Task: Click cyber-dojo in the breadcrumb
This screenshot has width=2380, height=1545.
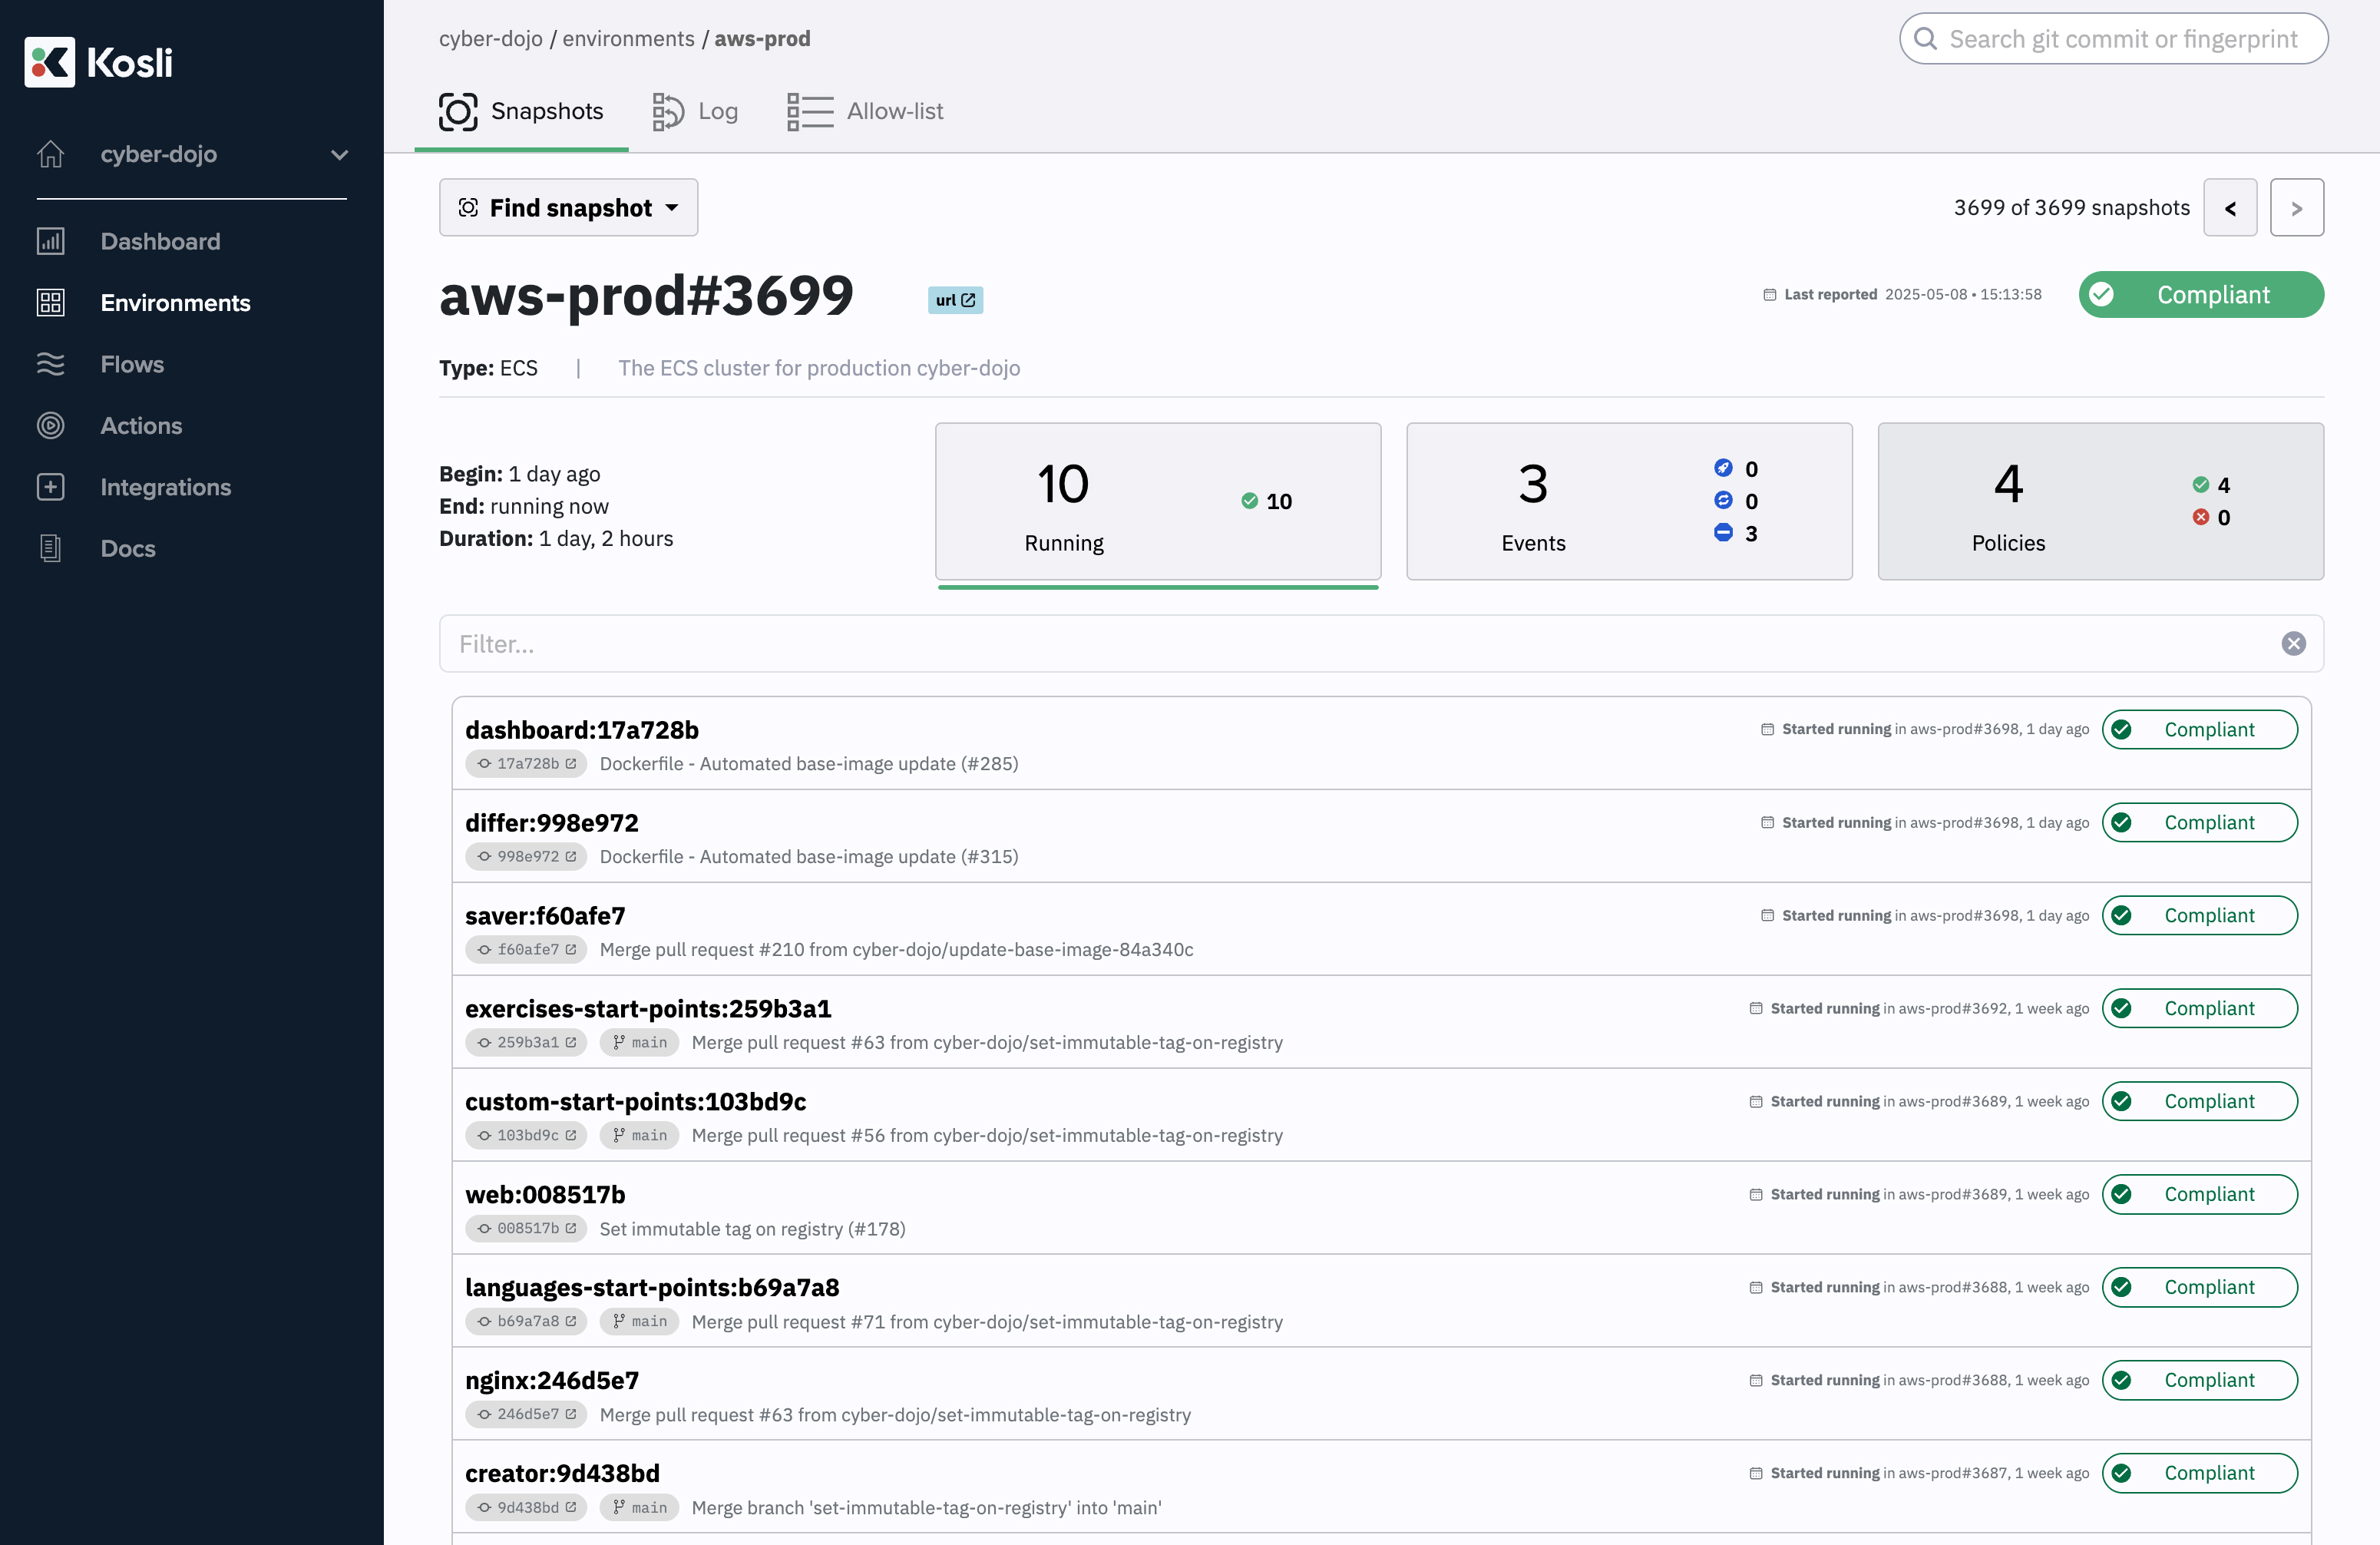Action: (490, 38)
